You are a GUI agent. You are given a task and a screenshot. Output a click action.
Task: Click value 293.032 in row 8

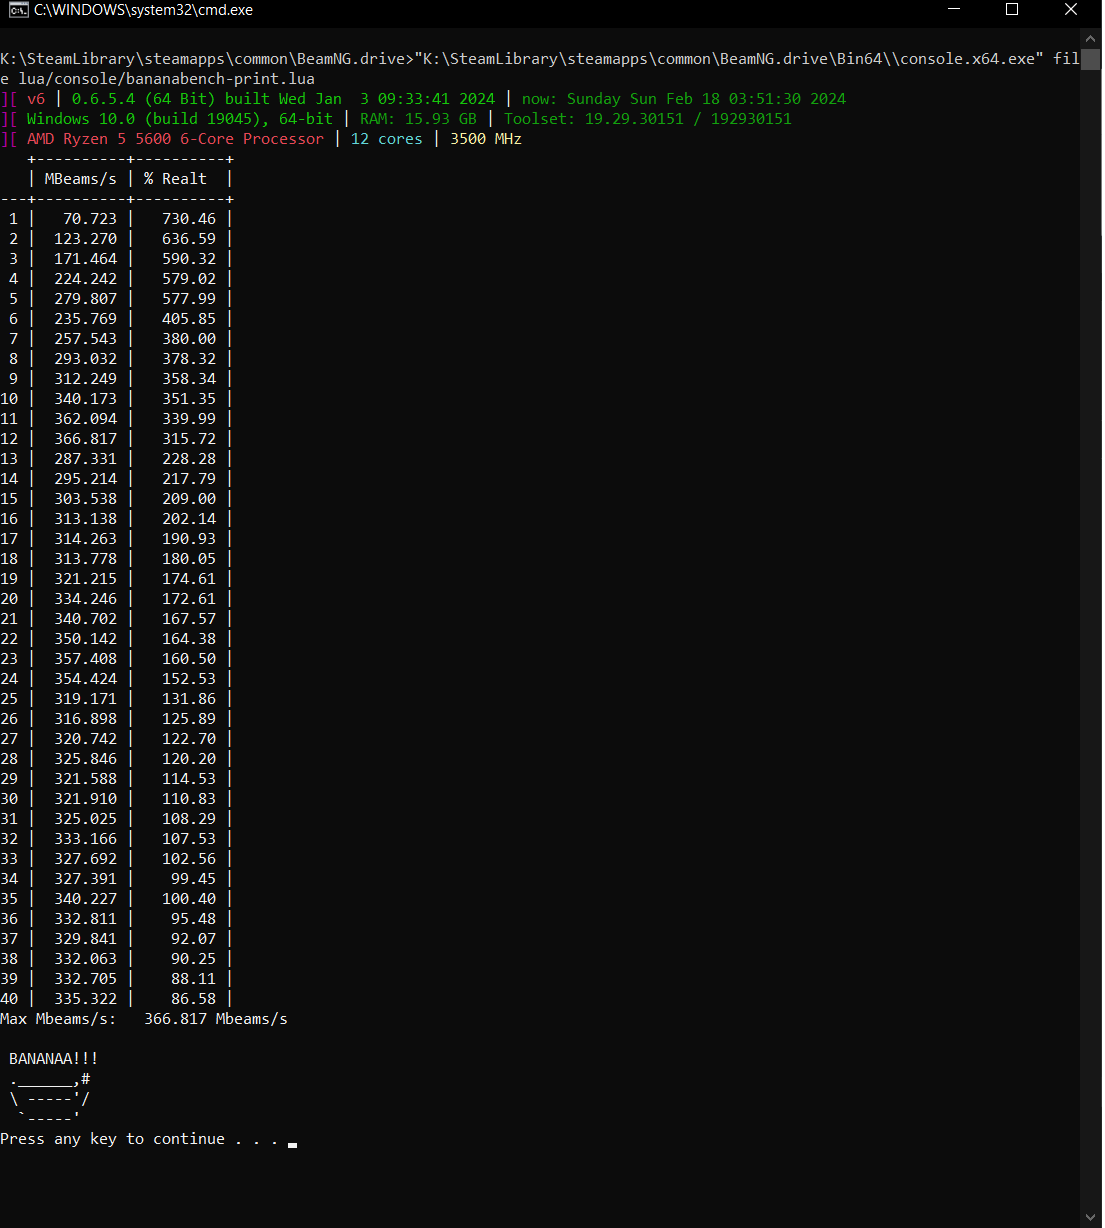click(85, 359)
